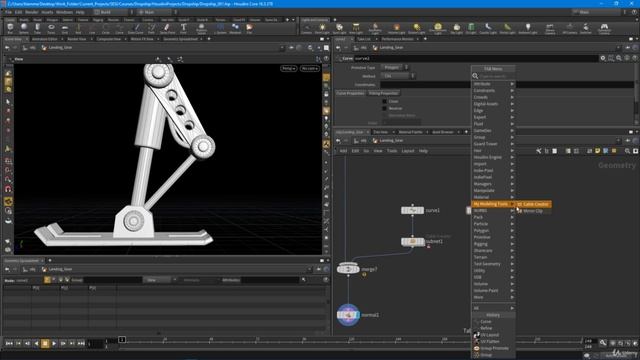The height and width of the screenshot is (360, 640).
Task: Click the Gamepad Camera shelf icon
Action: (604, 28)
